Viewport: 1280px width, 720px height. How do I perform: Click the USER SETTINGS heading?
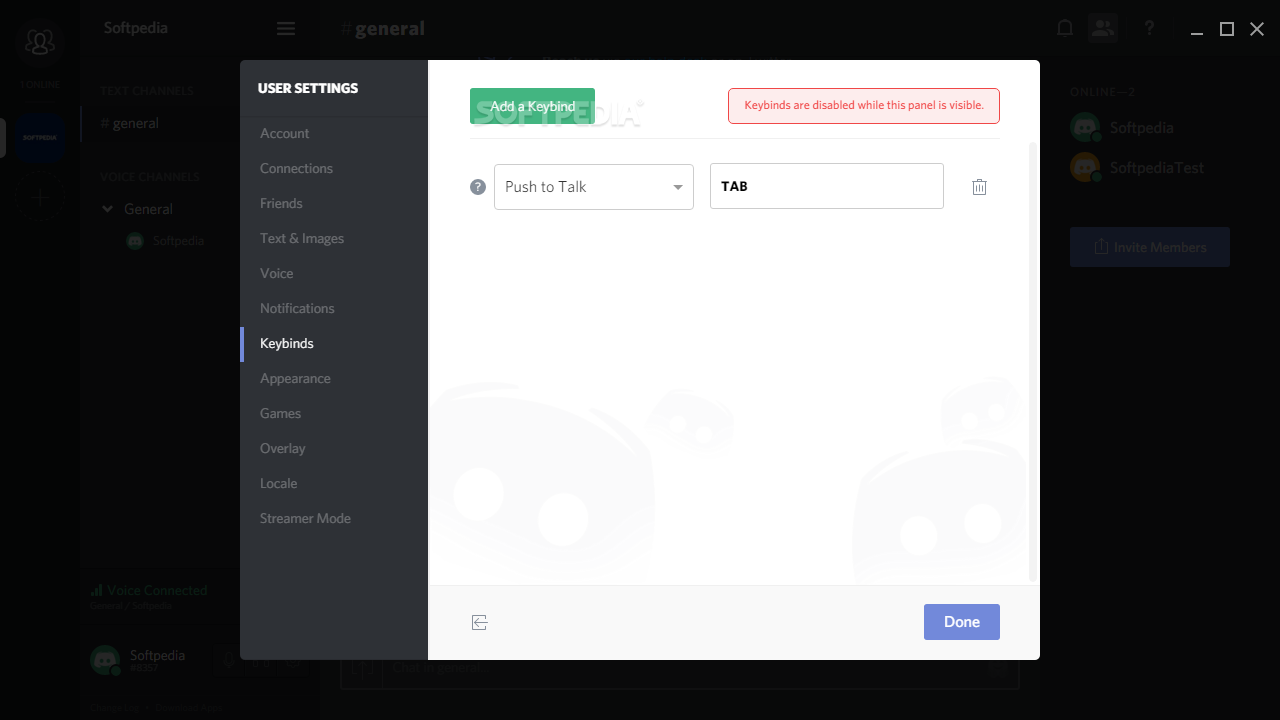tap(308, 88)
